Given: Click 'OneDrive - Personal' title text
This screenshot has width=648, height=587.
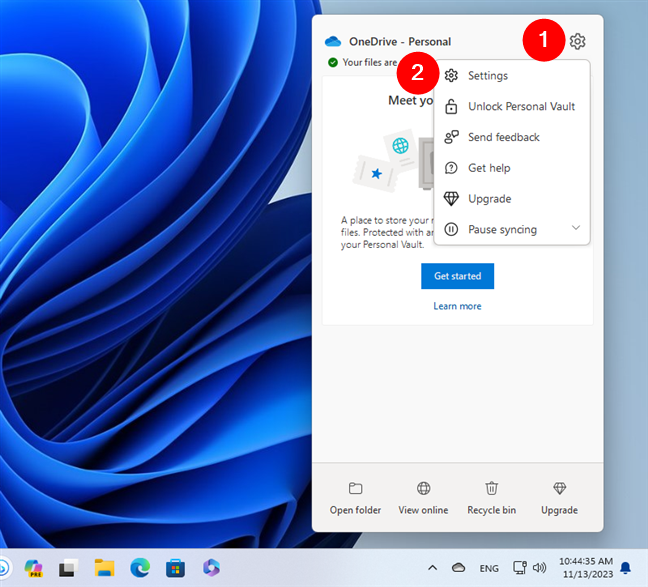Looking at the screenshot, I should [x=400, y=42].
